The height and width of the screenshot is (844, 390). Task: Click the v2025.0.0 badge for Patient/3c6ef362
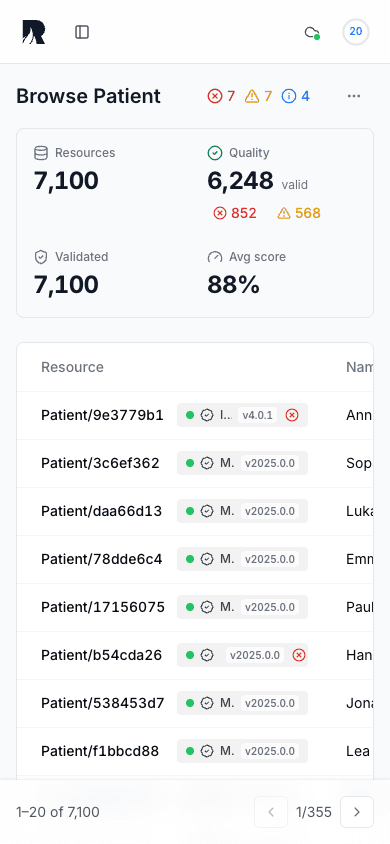[x=270, y=463]
